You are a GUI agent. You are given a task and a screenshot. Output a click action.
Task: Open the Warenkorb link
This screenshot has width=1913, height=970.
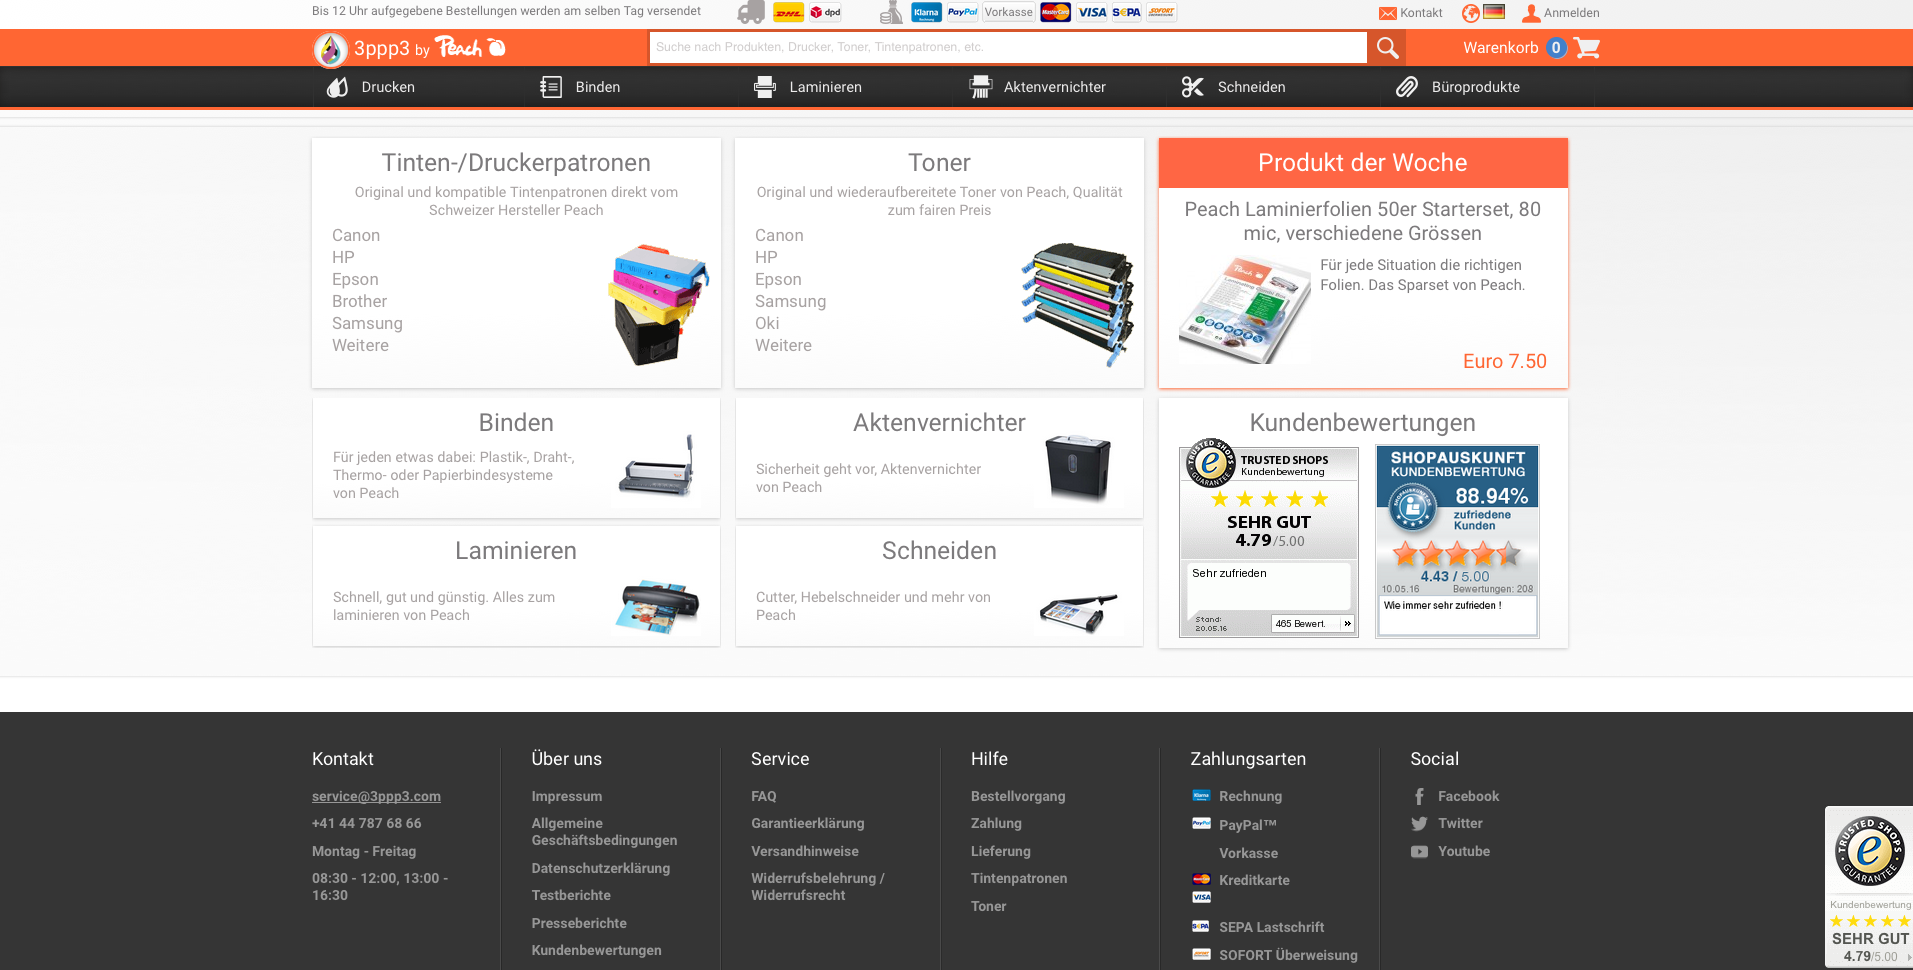[1500, 48]
